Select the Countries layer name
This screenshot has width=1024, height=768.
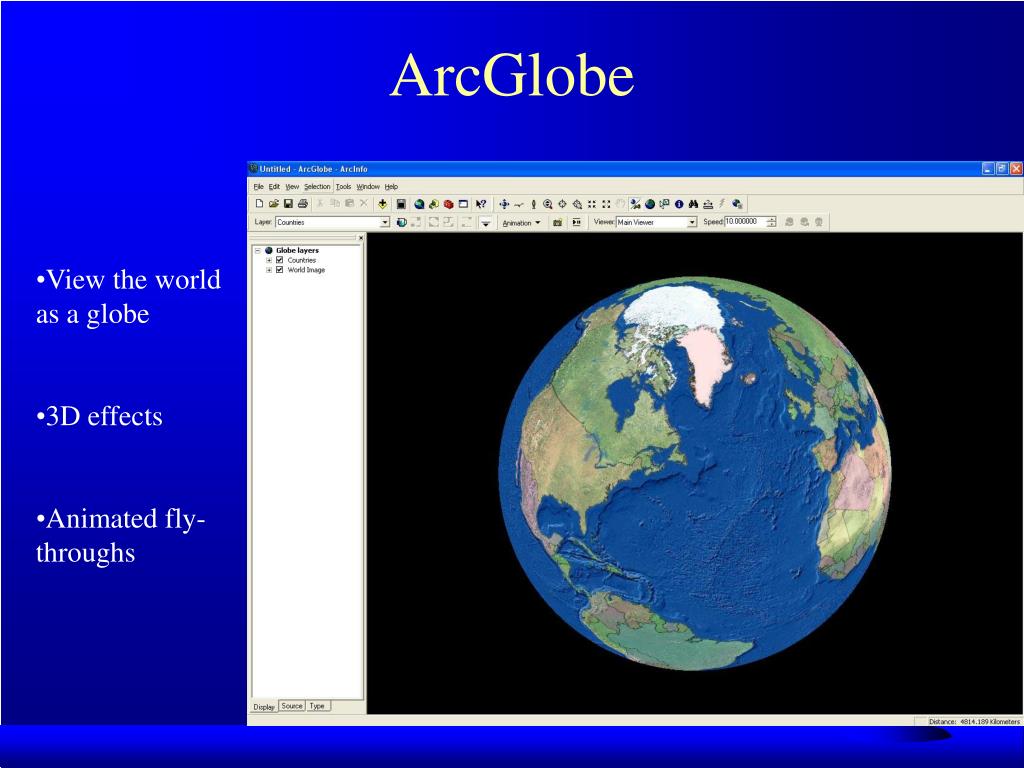click(302, 260)
